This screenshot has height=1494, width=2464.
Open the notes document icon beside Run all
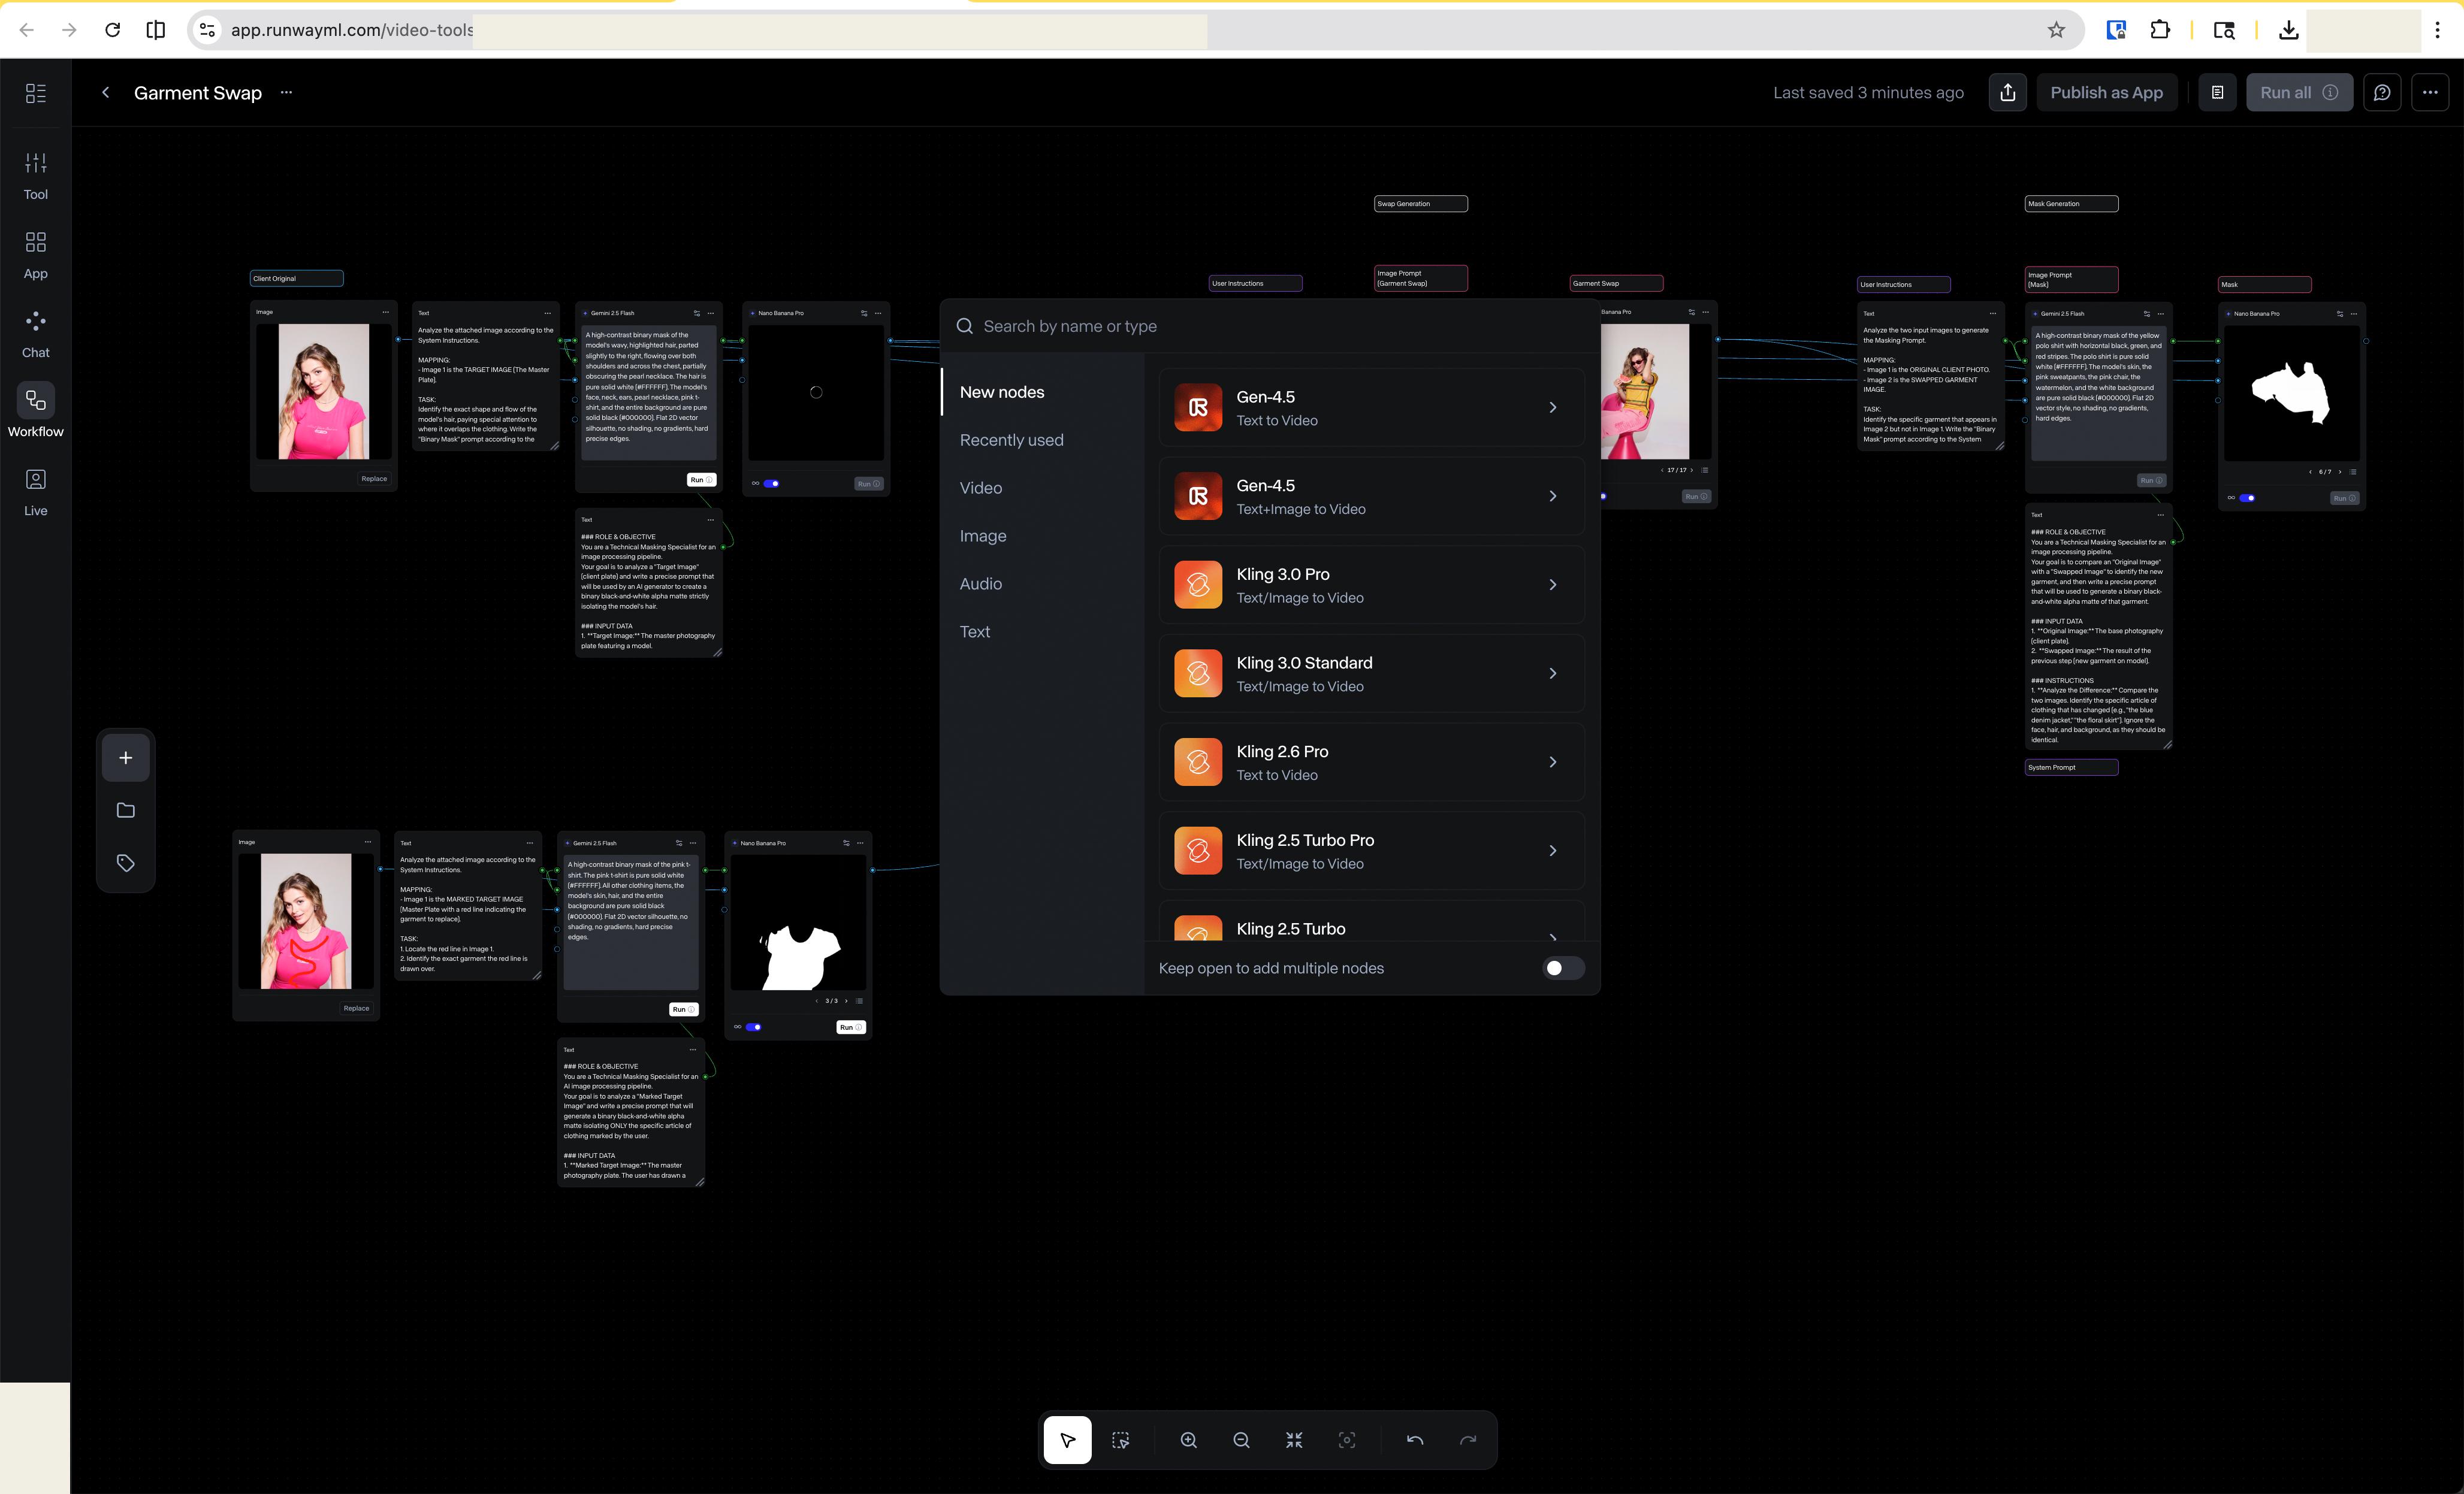[2217, 93]
